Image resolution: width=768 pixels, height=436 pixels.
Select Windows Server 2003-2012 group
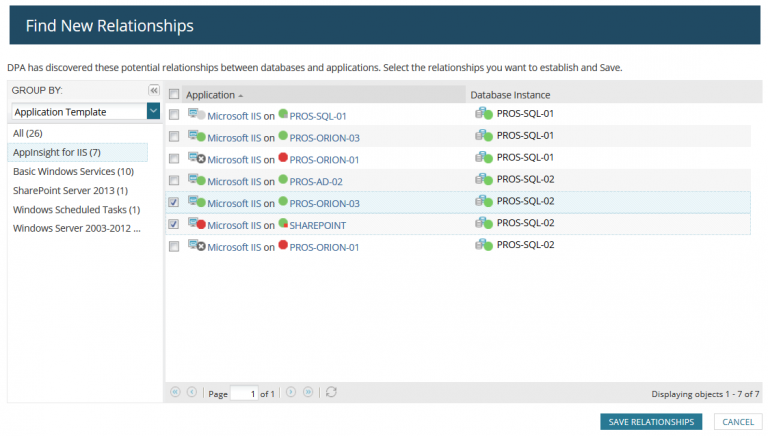coord(77,228)
